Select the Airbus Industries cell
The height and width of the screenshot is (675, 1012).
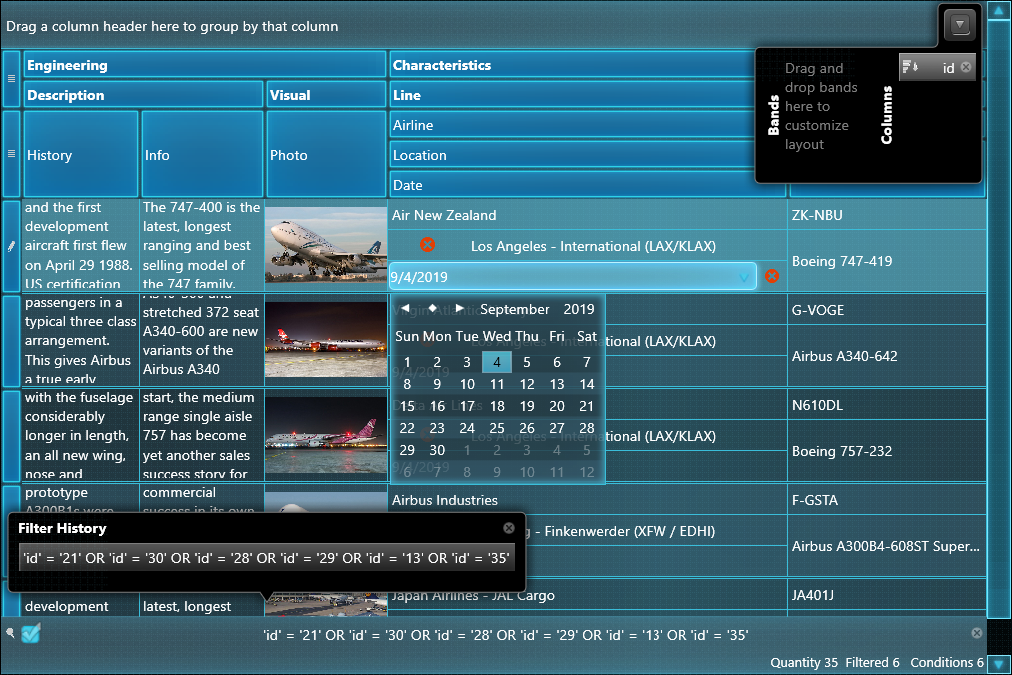click(587, 499)
